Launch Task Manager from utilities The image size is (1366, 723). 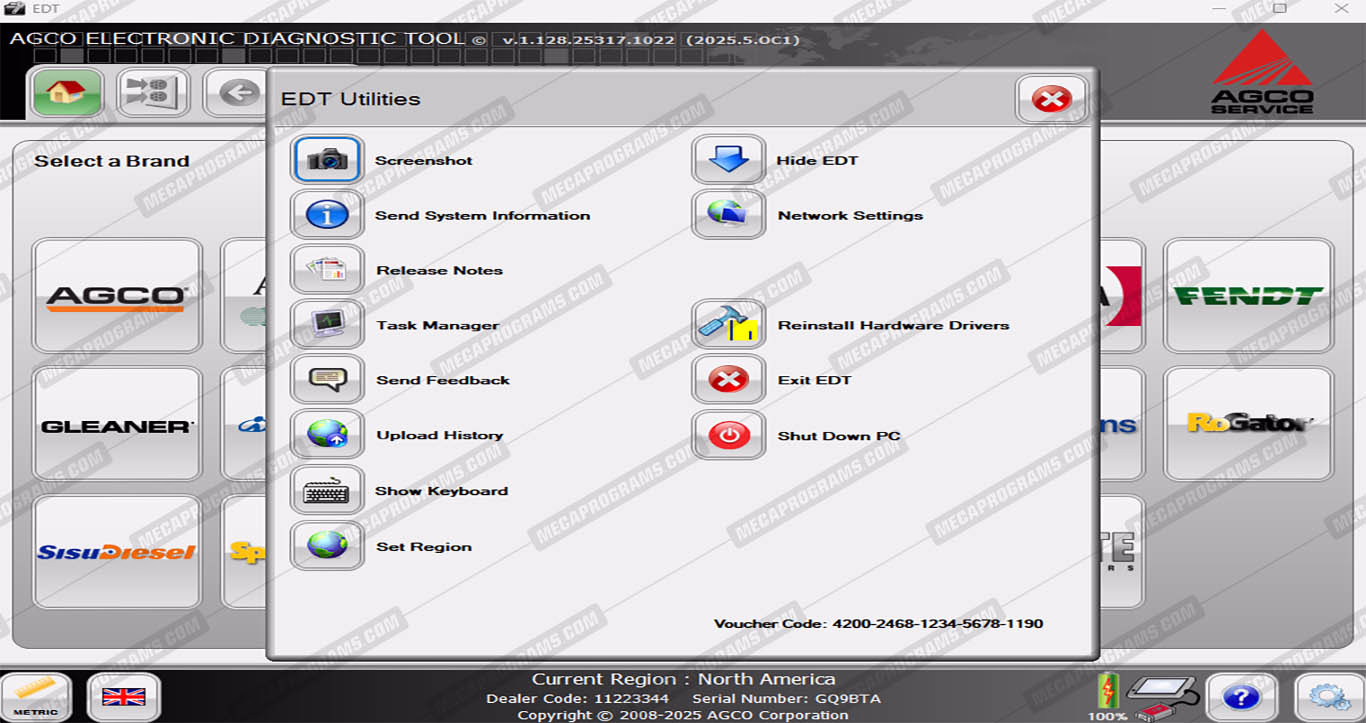[327, 325]
